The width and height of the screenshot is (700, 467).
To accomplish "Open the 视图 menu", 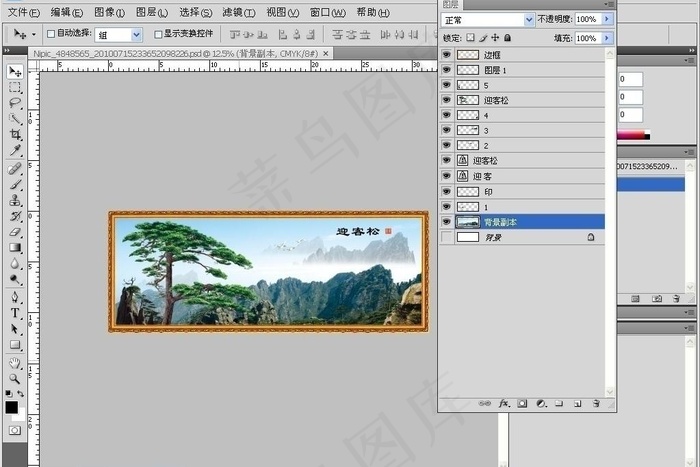I will (283, 13).
